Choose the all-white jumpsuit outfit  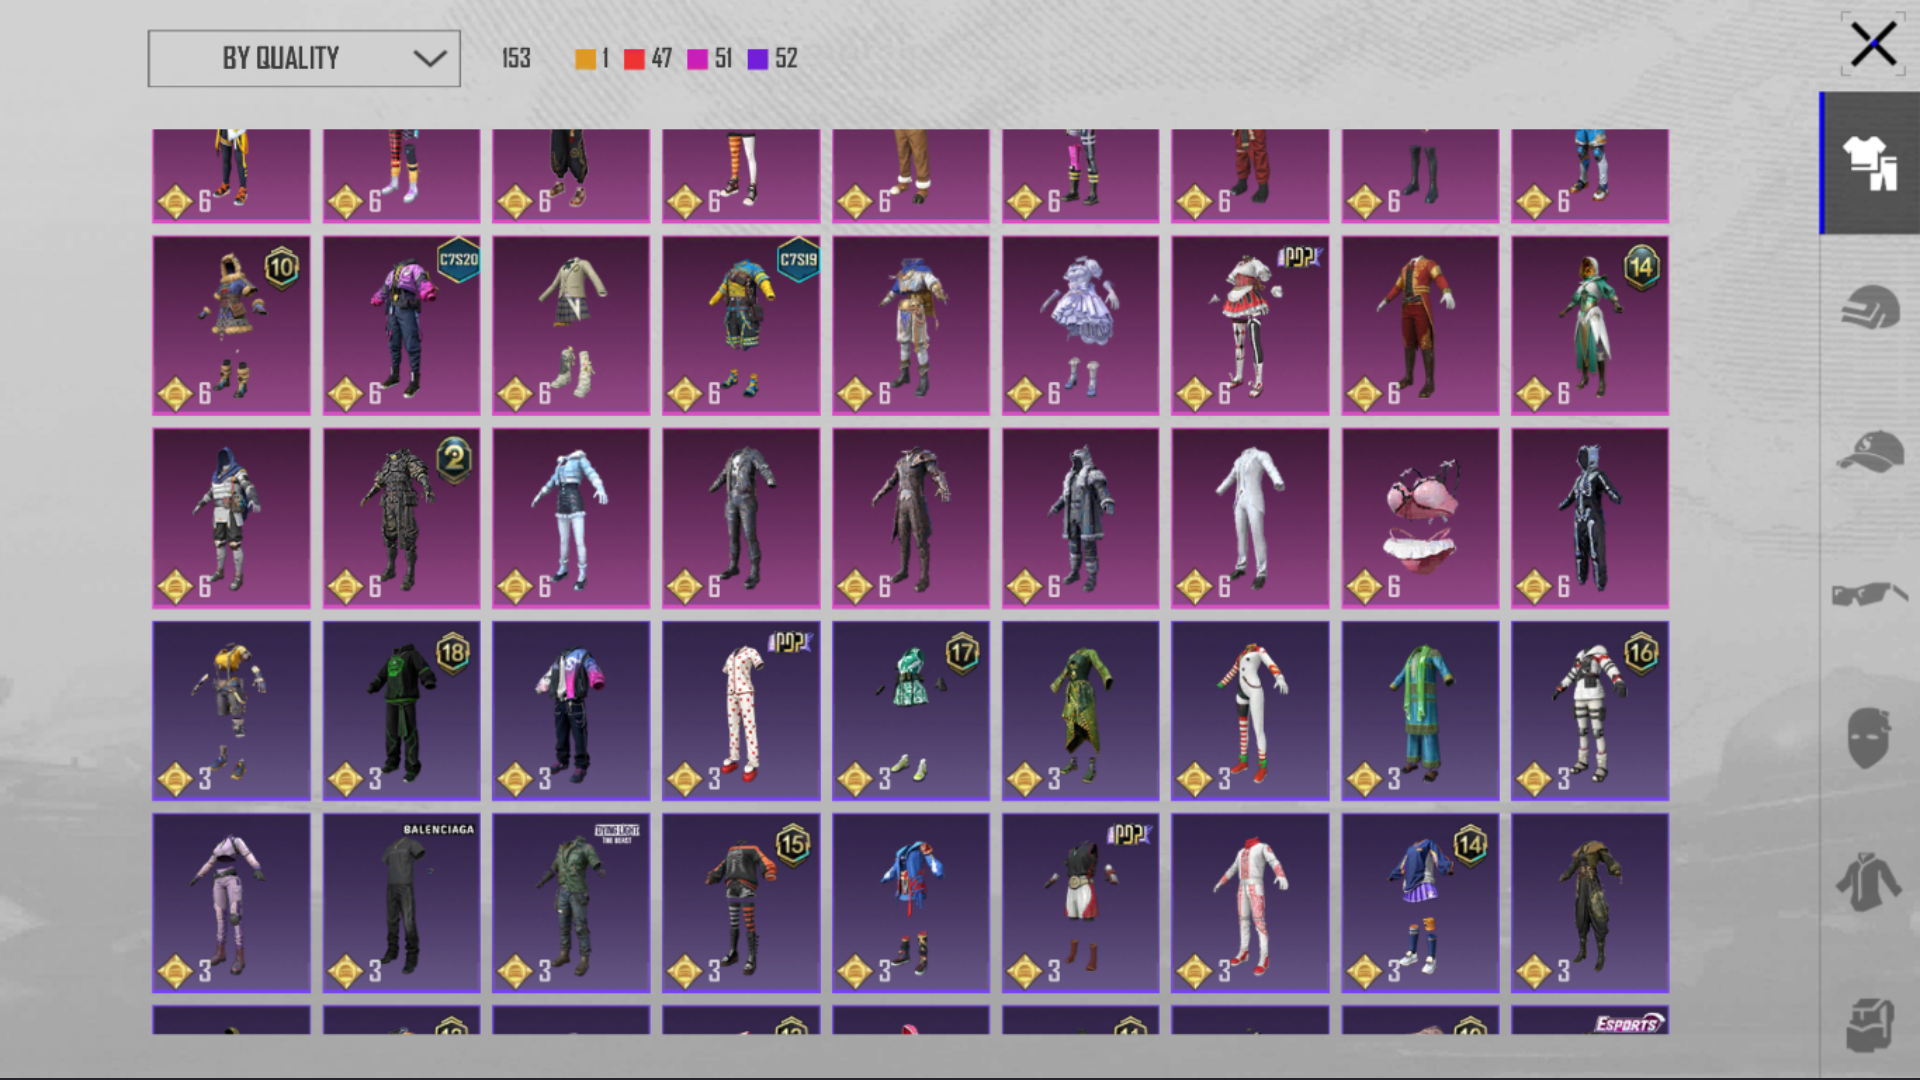[x=1250, y=518]
